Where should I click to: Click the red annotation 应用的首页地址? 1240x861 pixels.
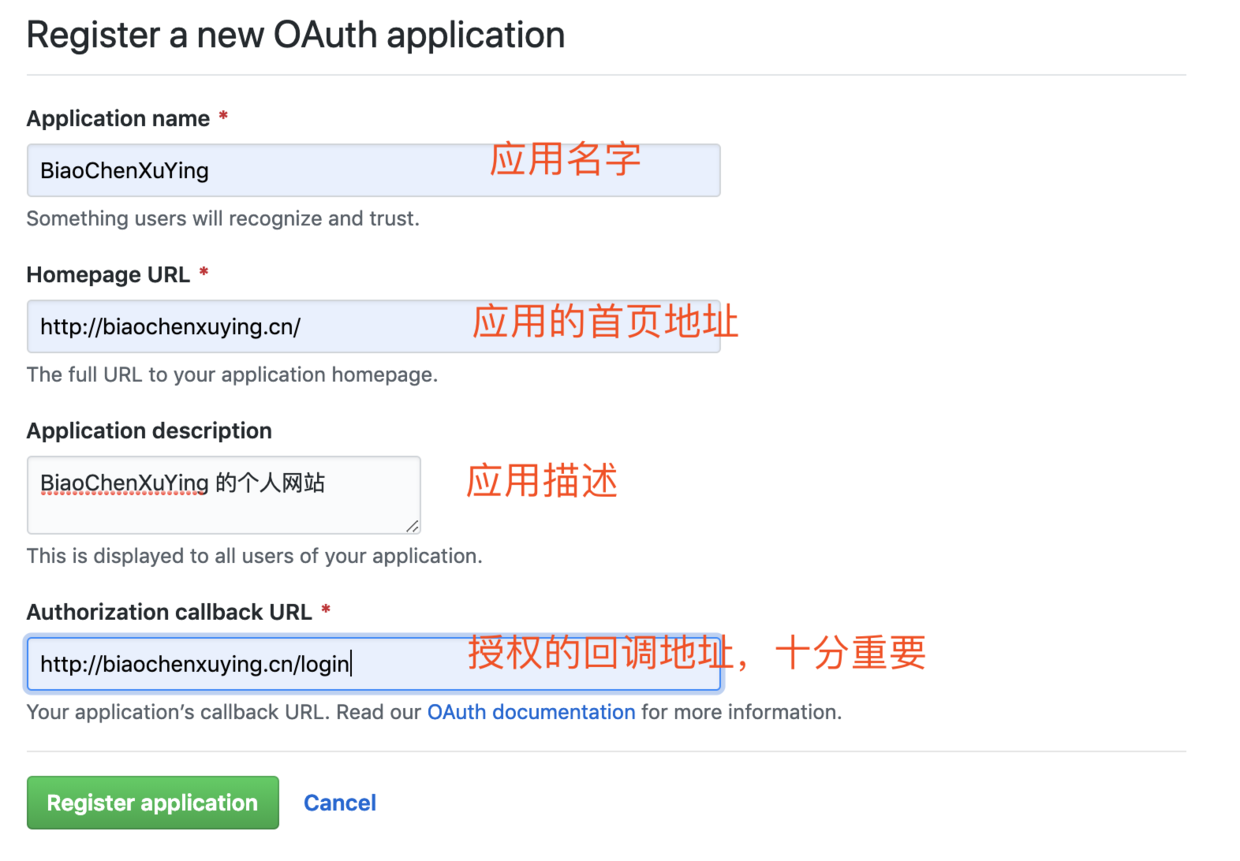[x=605, y=322]
